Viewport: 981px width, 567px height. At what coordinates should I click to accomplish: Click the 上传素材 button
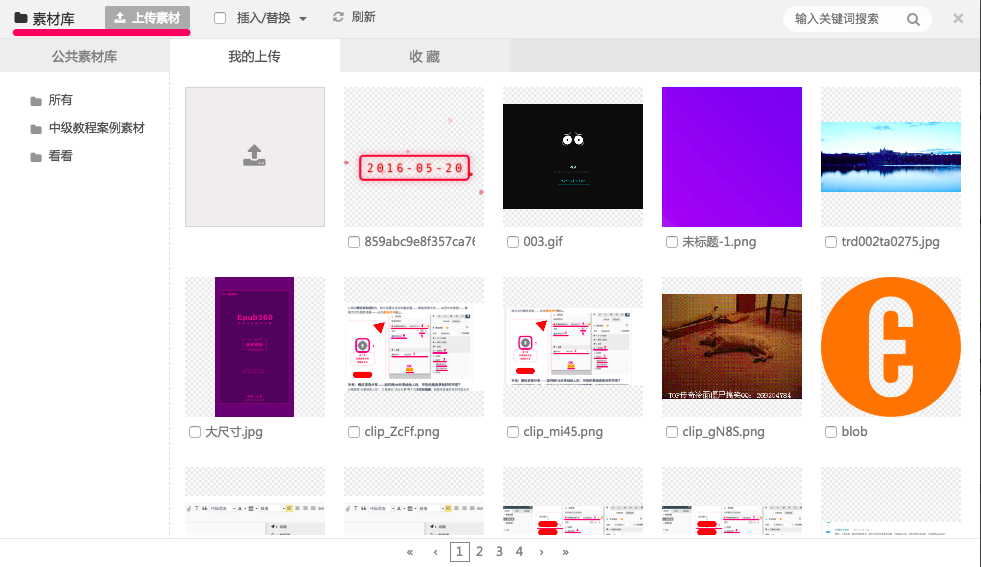pos(147,18)
